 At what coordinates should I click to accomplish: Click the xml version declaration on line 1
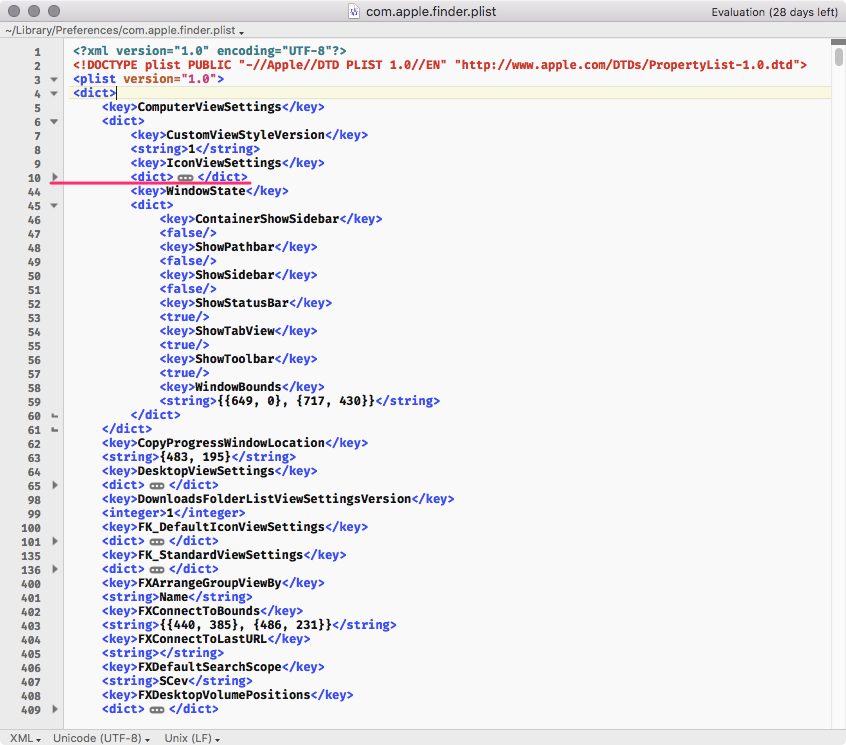coord(210,51)
